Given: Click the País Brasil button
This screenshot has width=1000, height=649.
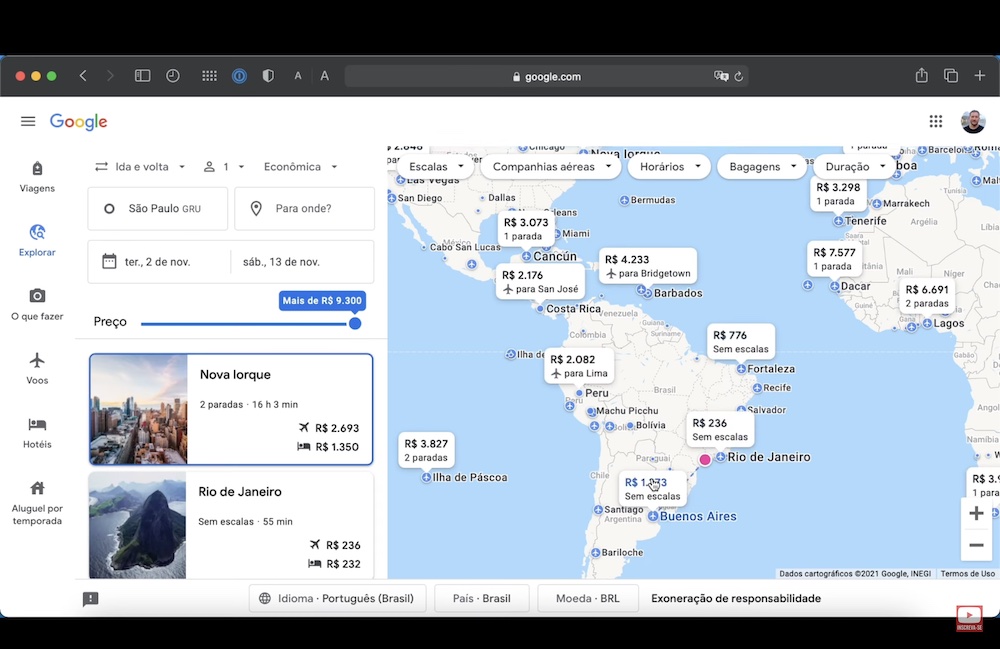Looking at the screenshot, I should [482, 599].
